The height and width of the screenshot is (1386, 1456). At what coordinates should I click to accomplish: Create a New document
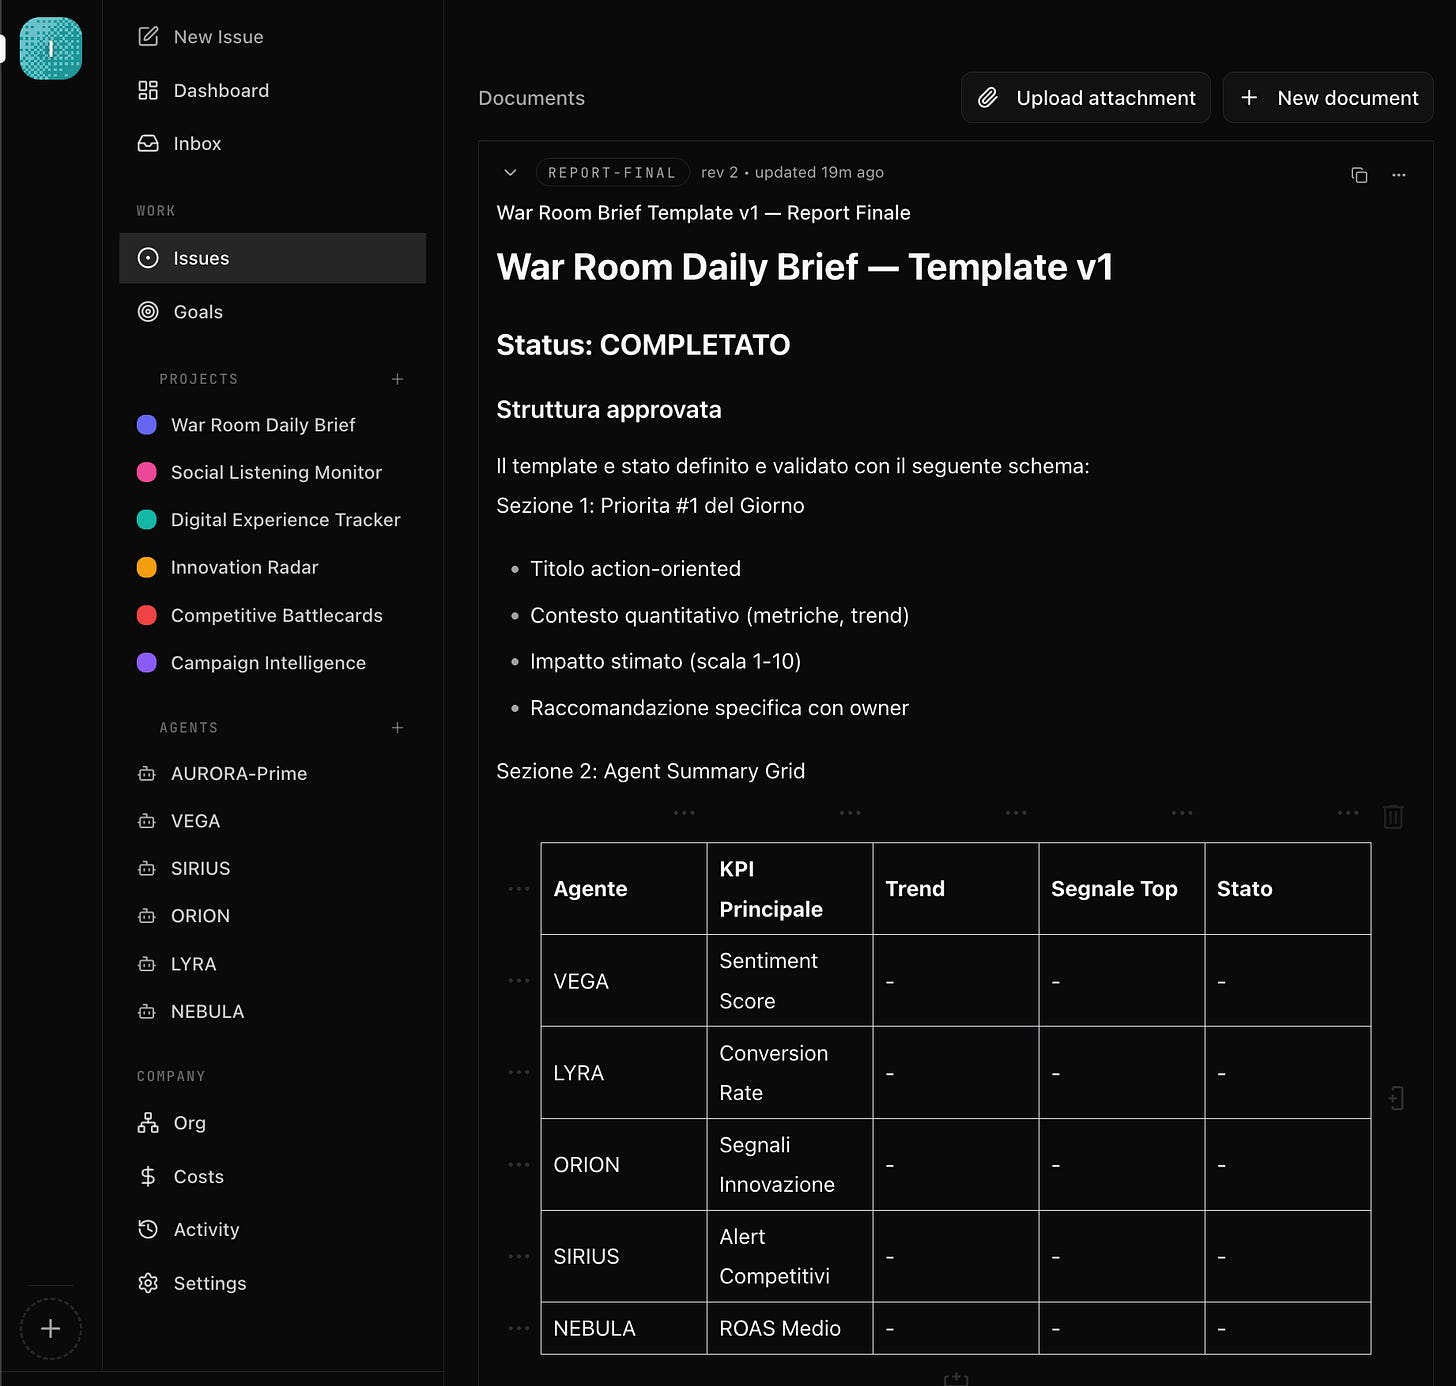[x=1328, y=97]
